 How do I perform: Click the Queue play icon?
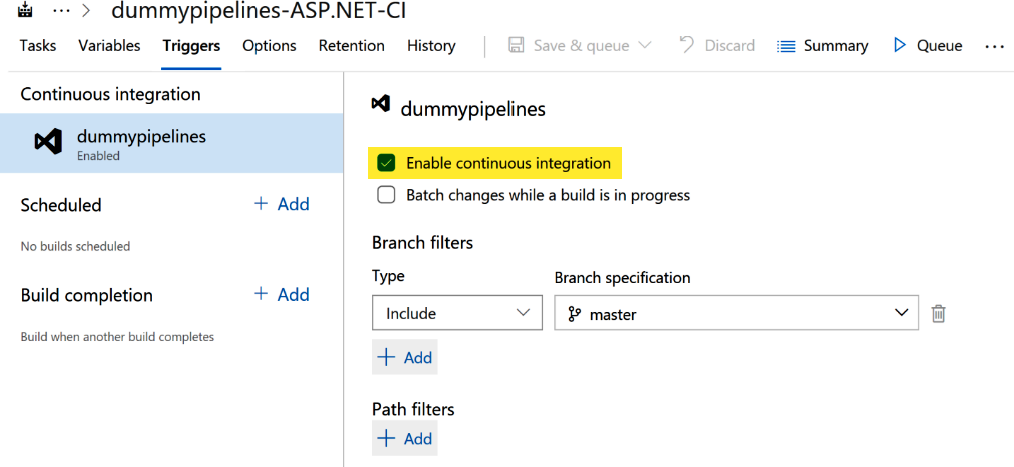coord(900,46)
